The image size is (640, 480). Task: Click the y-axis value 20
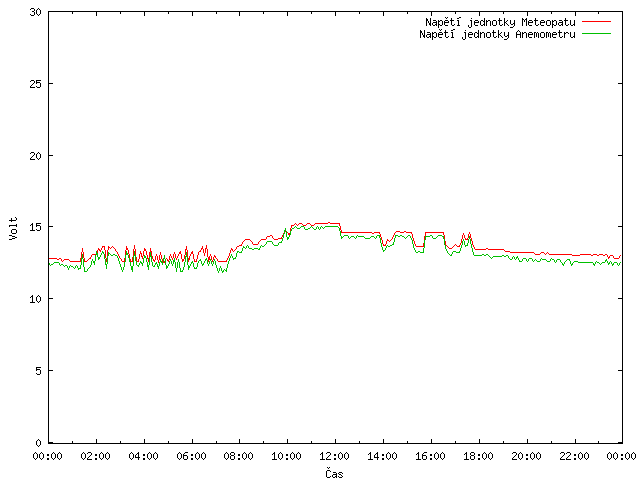coord(36,156)
